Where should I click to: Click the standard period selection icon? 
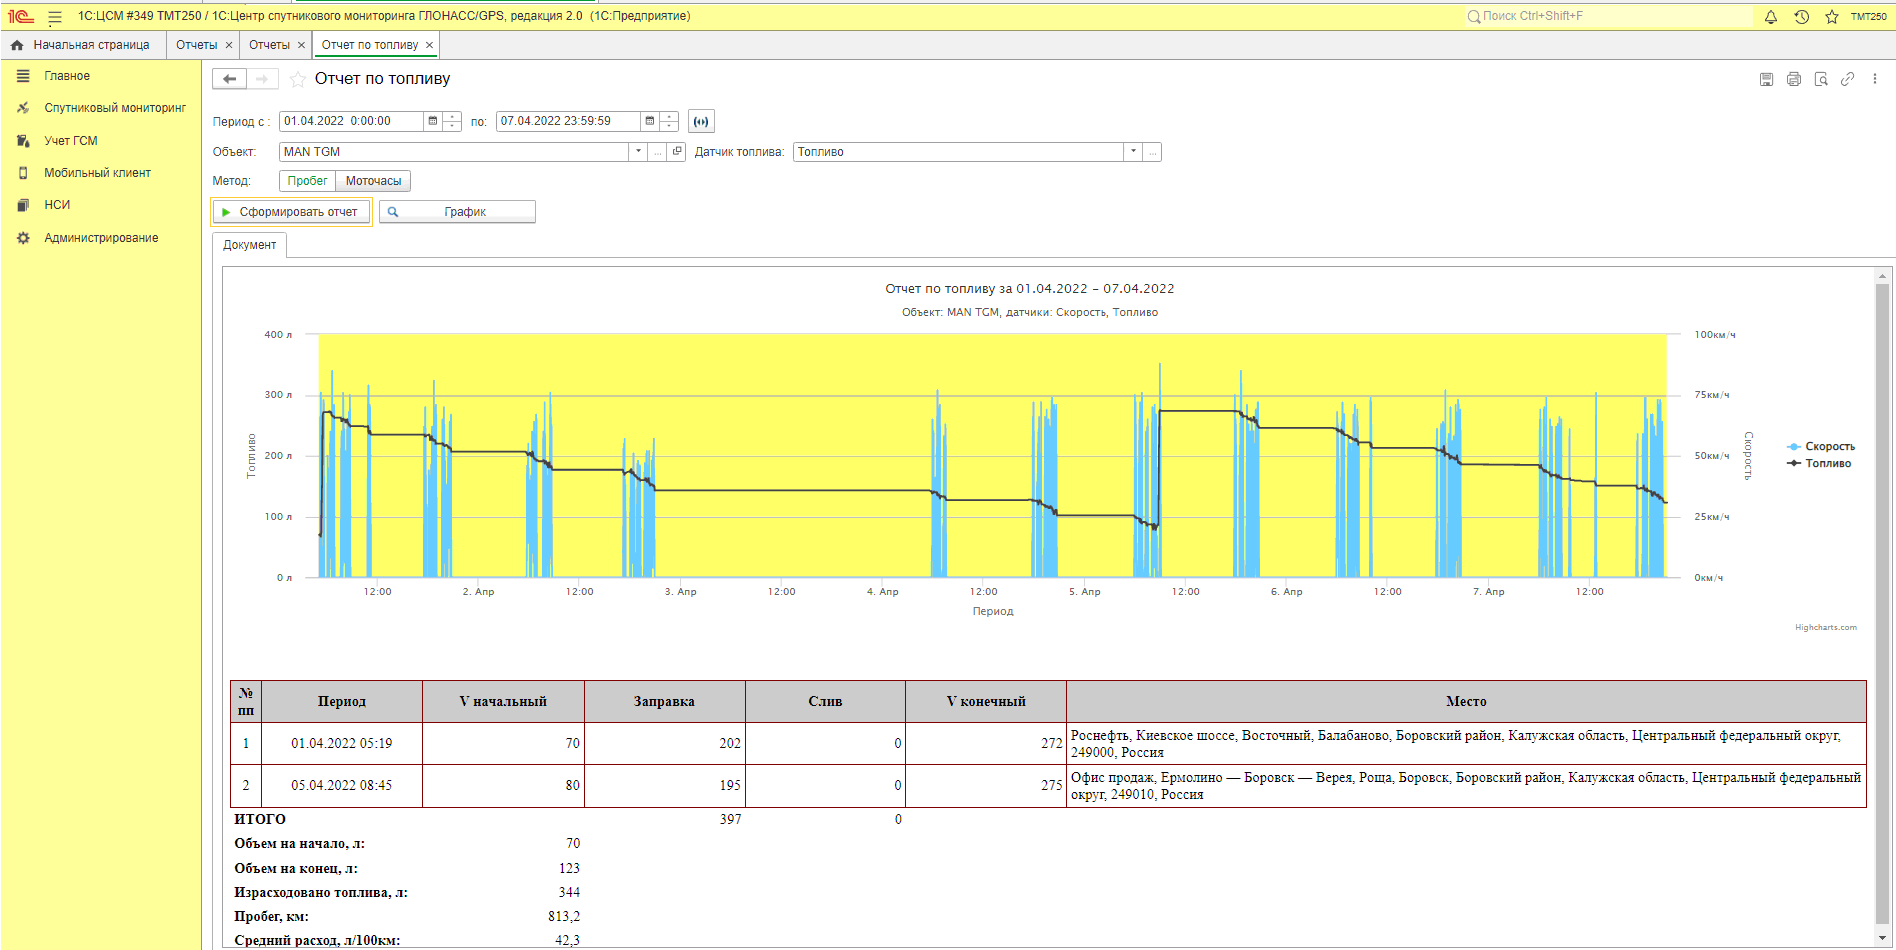coord(701,121)
